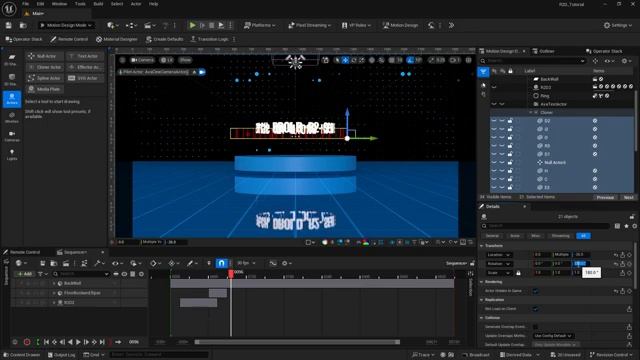This screenshot has height=360, width=640.
Task: Click the Sequencer play forward button
Action: (78, 342)
